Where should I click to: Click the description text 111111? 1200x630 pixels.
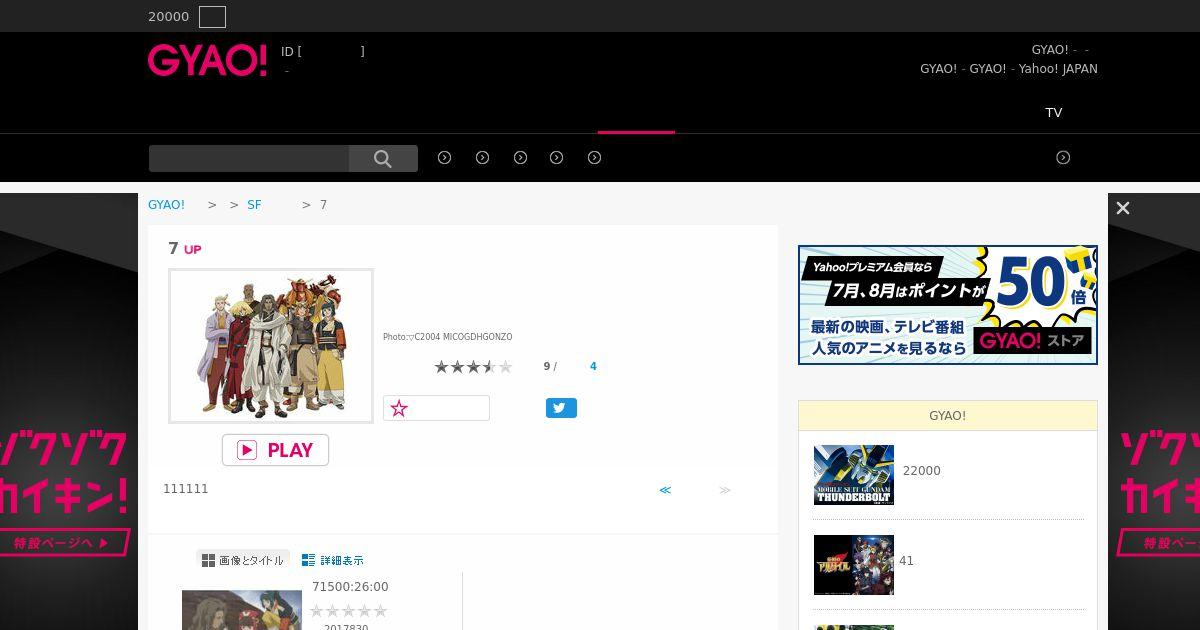(x=186, y=489)
